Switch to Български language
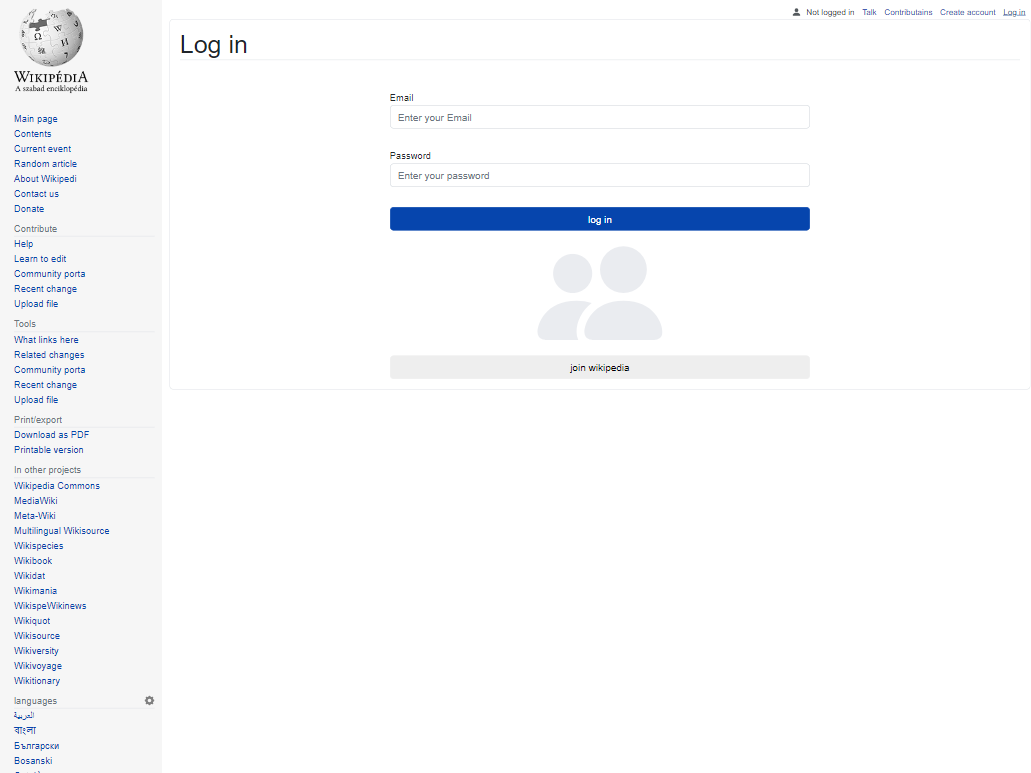 [36, 745]
